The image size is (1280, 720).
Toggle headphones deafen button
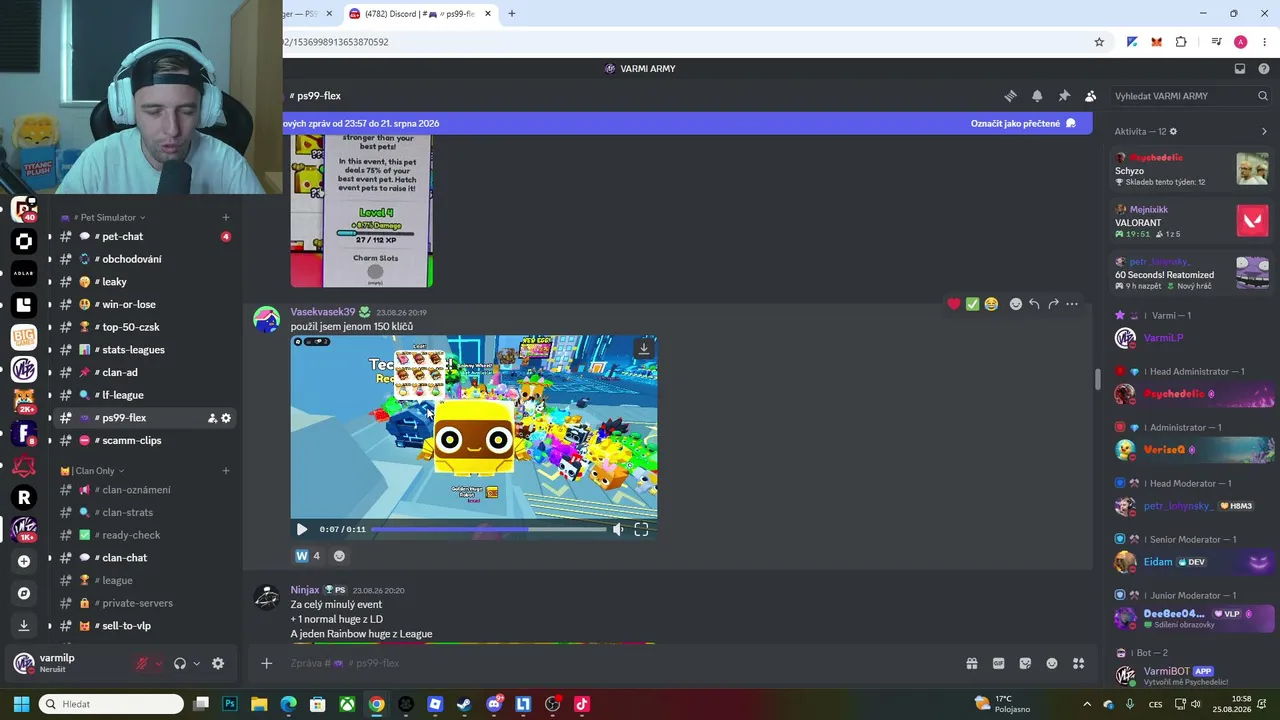click(180, 663)
